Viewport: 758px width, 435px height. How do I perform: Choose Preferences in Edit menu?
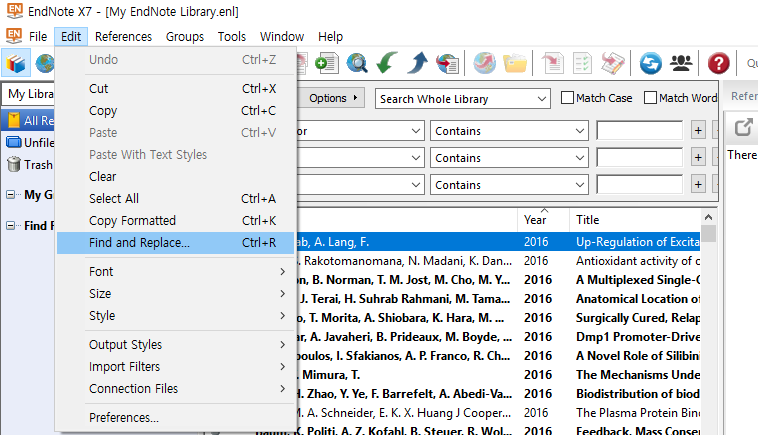point(175,418)
